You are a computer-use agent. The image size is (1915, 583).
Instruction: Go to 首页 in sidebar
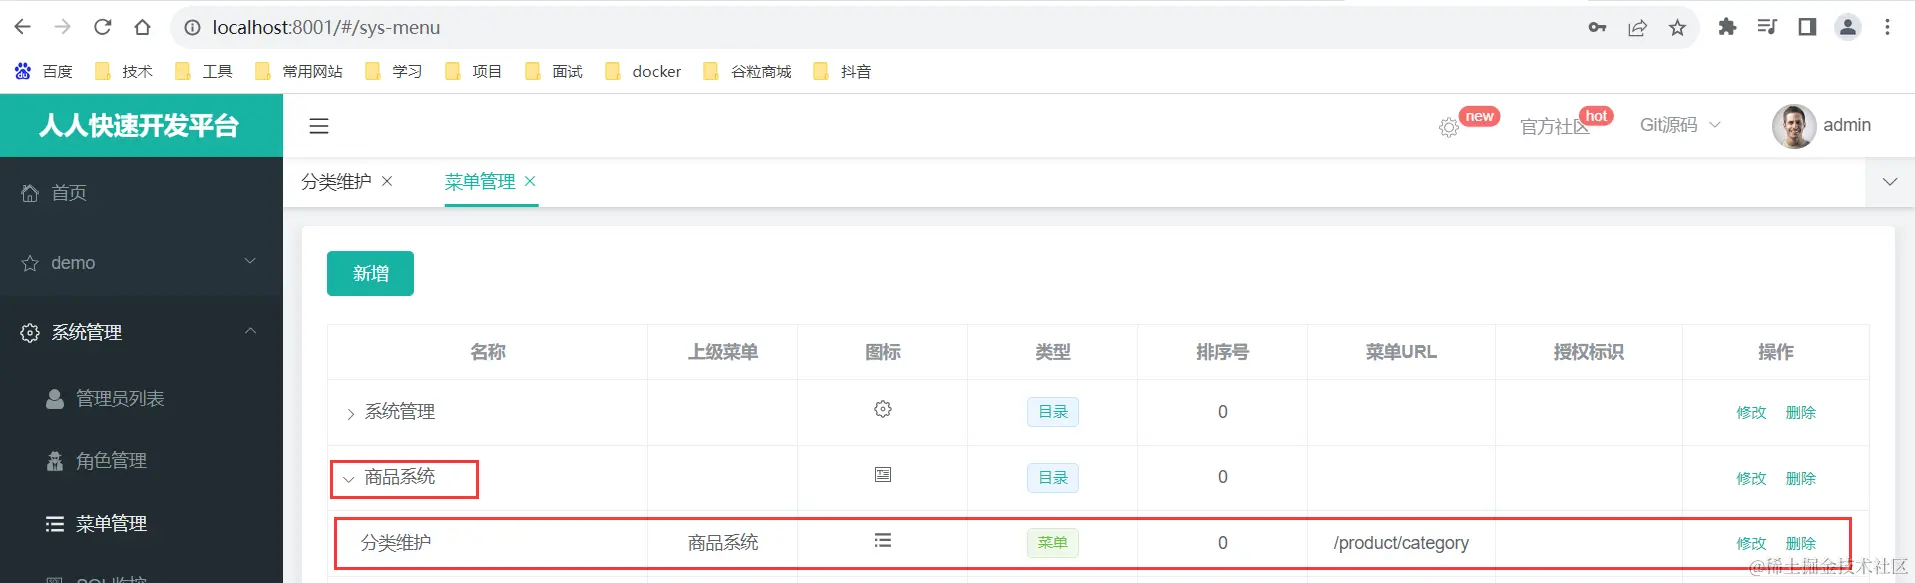tap(141, 192)
